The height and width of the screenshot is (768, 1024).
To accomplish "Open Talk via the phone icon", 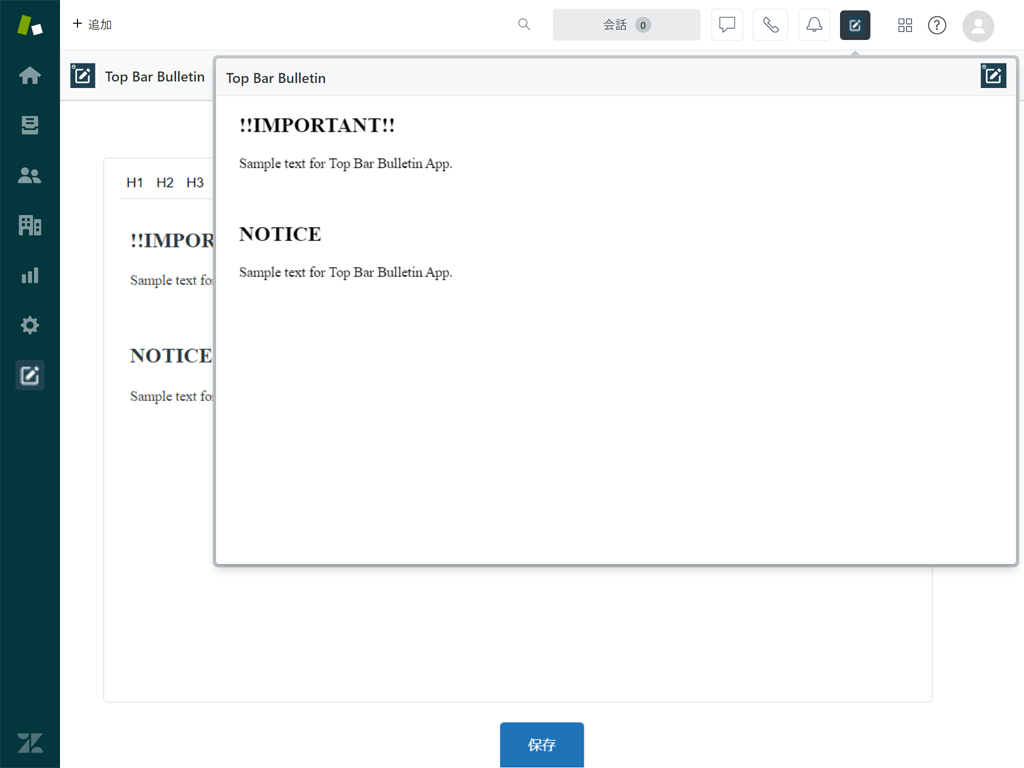I will coord(770,25).
